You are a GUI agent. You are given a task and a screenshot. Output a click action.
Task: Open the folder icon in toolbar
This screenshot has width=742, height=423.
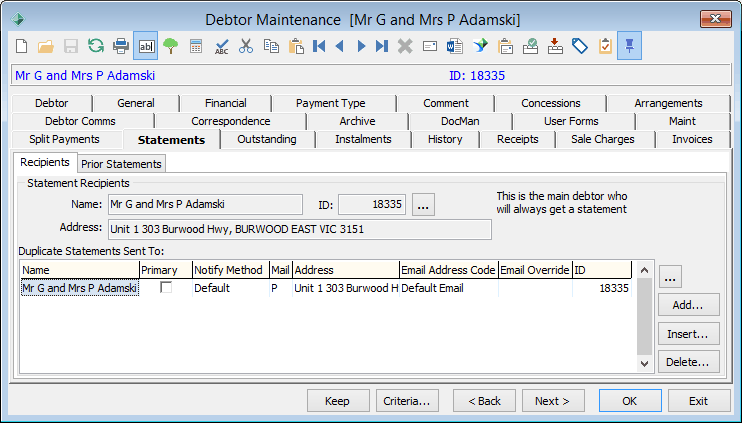coord(46,46)
